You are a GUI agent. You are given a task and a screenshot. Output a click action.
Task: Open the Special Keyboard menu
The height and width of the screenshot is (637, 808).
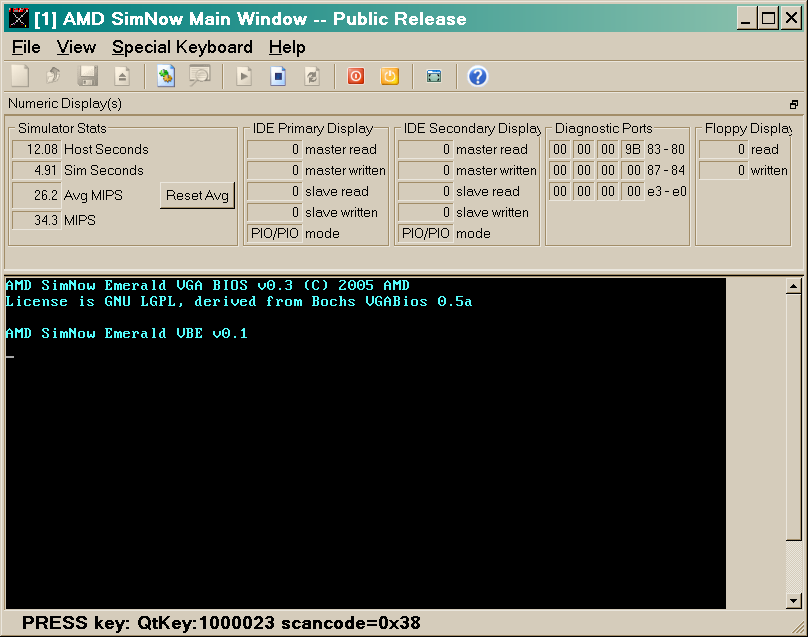(x=182, y=47)
